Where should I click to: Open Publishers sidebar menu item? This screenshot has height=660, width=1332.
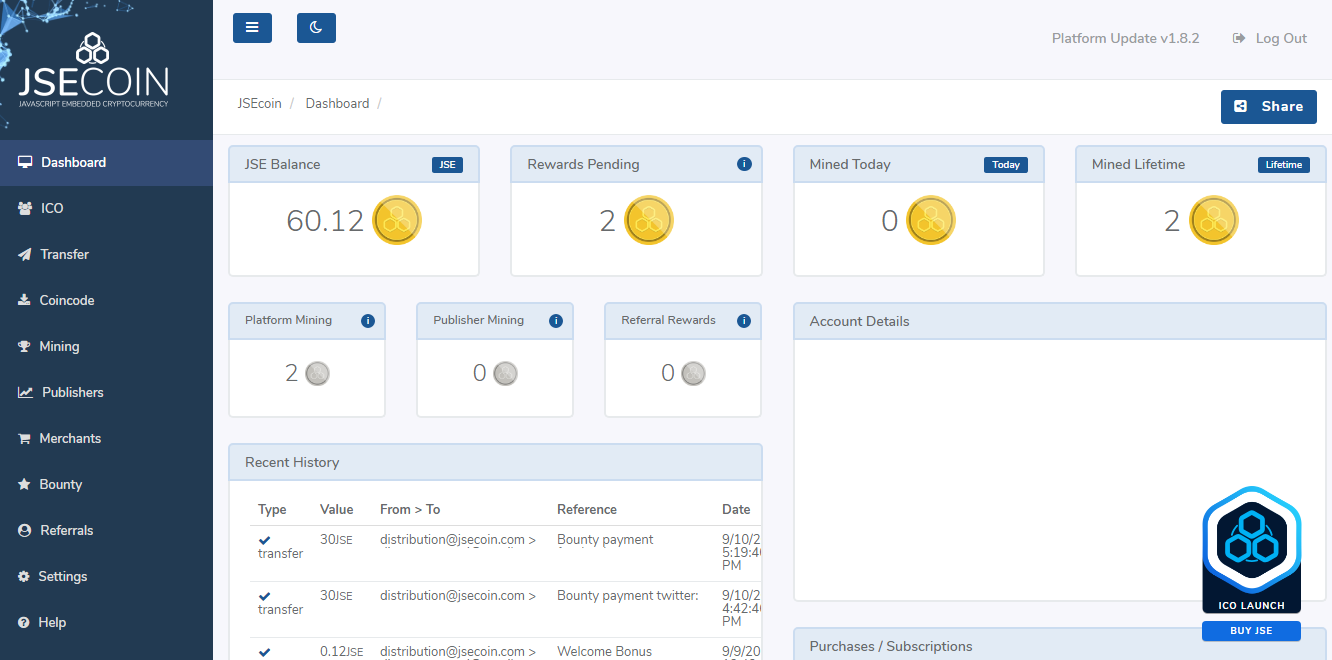pos(106,392)
